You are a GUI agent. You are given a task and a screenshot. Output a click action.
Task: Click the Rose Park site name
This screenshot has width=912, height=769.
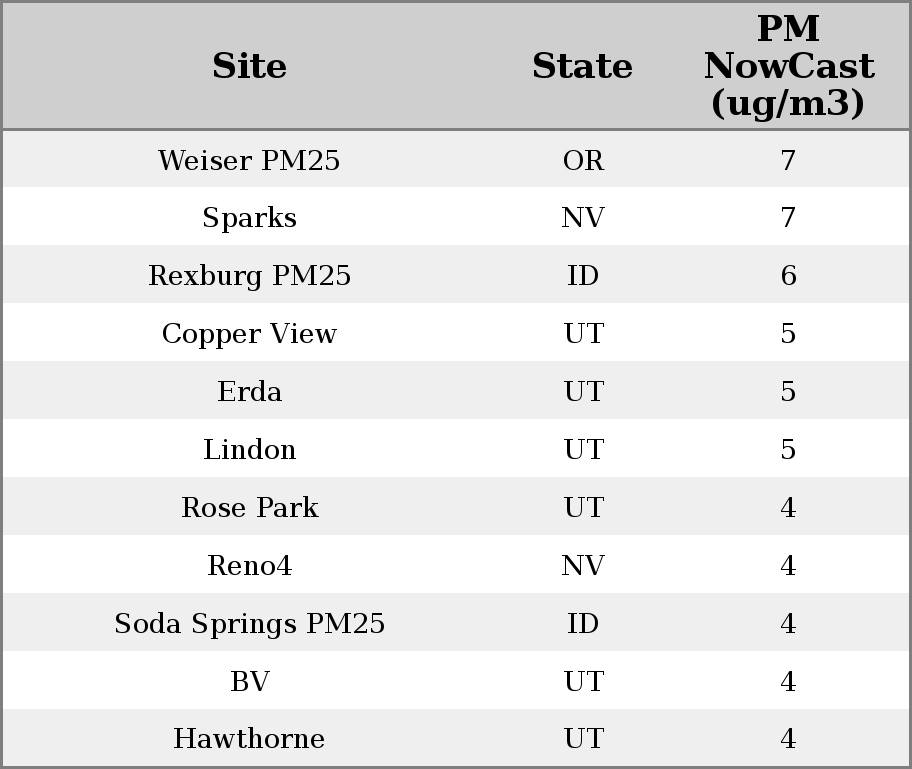pos(249,508)
